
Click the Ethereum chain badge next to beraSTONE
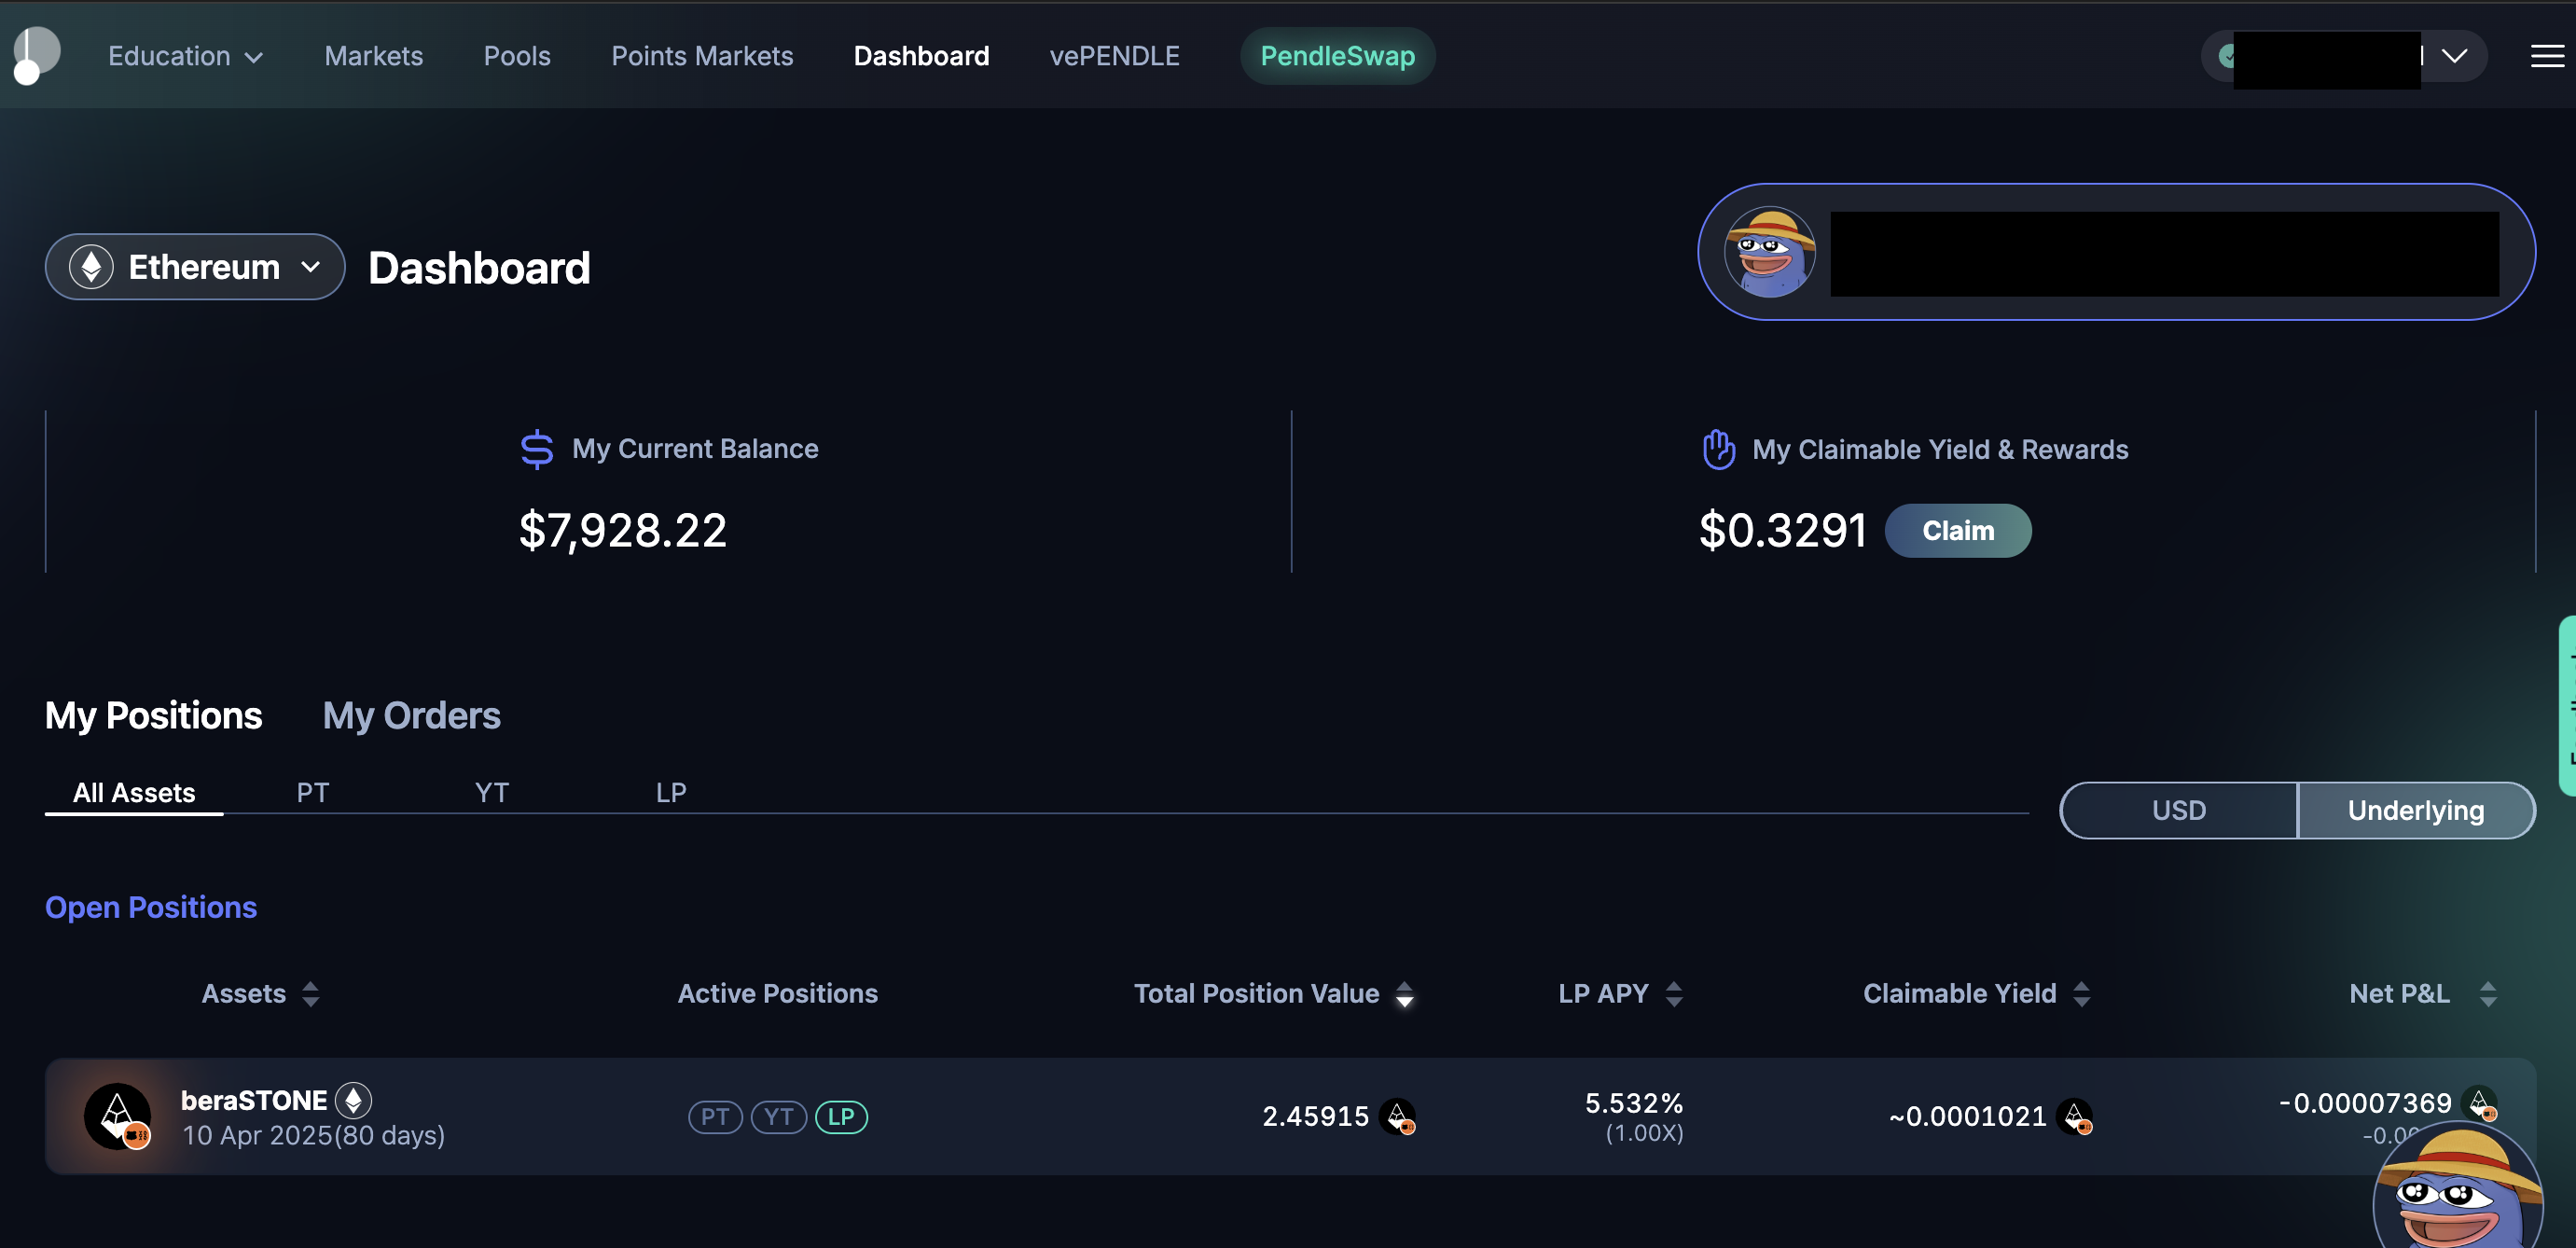point(353,1100)
